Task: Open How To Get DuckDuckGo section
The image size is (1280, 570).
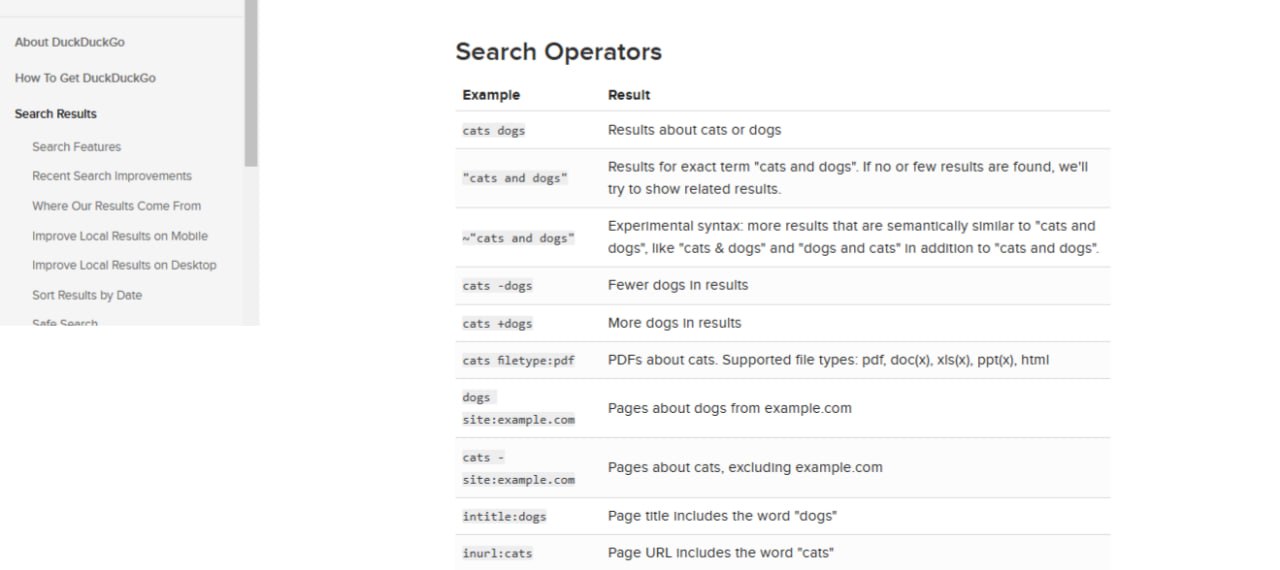Action: [85, 78]
